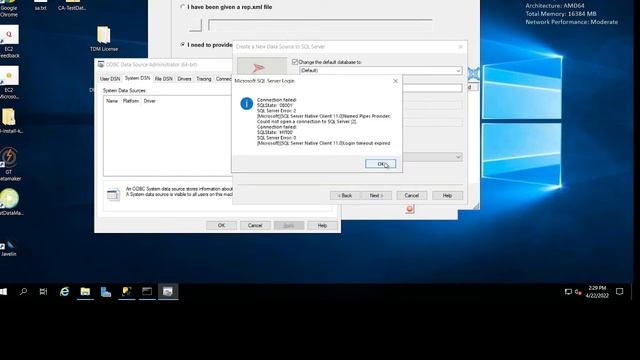The width and height of the screenshot is (640, 360).
Task: Open the notification center icon
Action: point(620,291)
